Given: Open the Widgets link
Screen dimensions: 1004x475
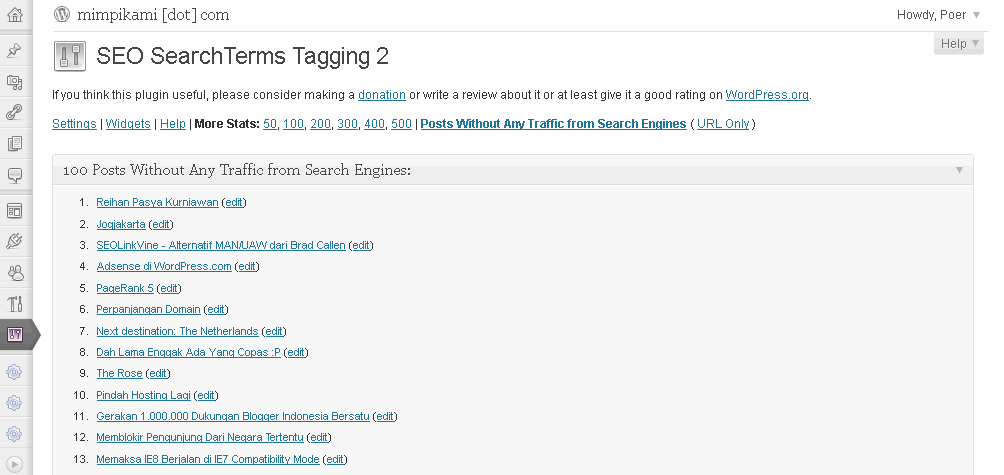Looking at the screenshot, I should (128, 124).
